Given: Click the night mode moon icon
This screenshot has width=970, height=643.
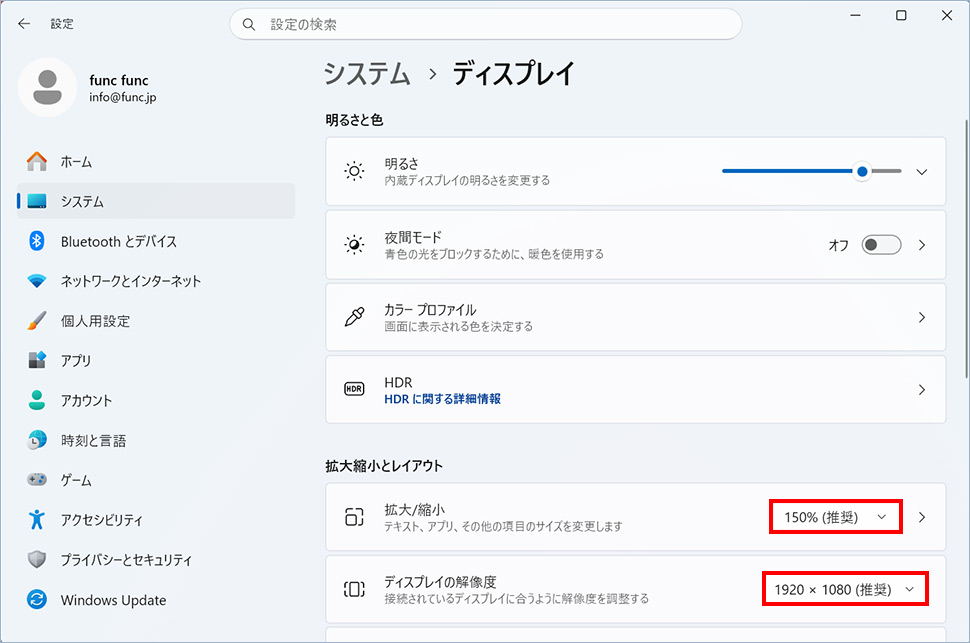Looking at the screenshot, I should (354, 244).
